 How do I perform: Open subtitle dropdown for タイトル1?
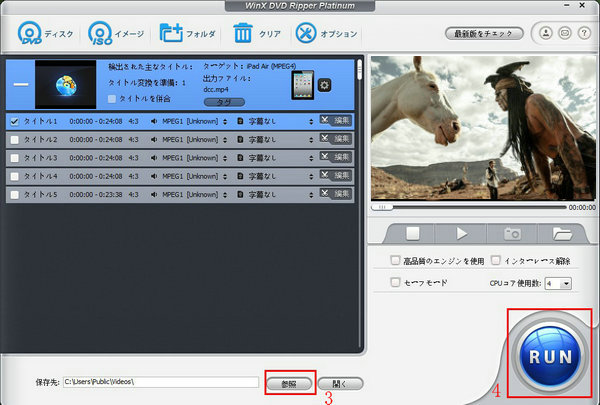[x=311, y=122]
